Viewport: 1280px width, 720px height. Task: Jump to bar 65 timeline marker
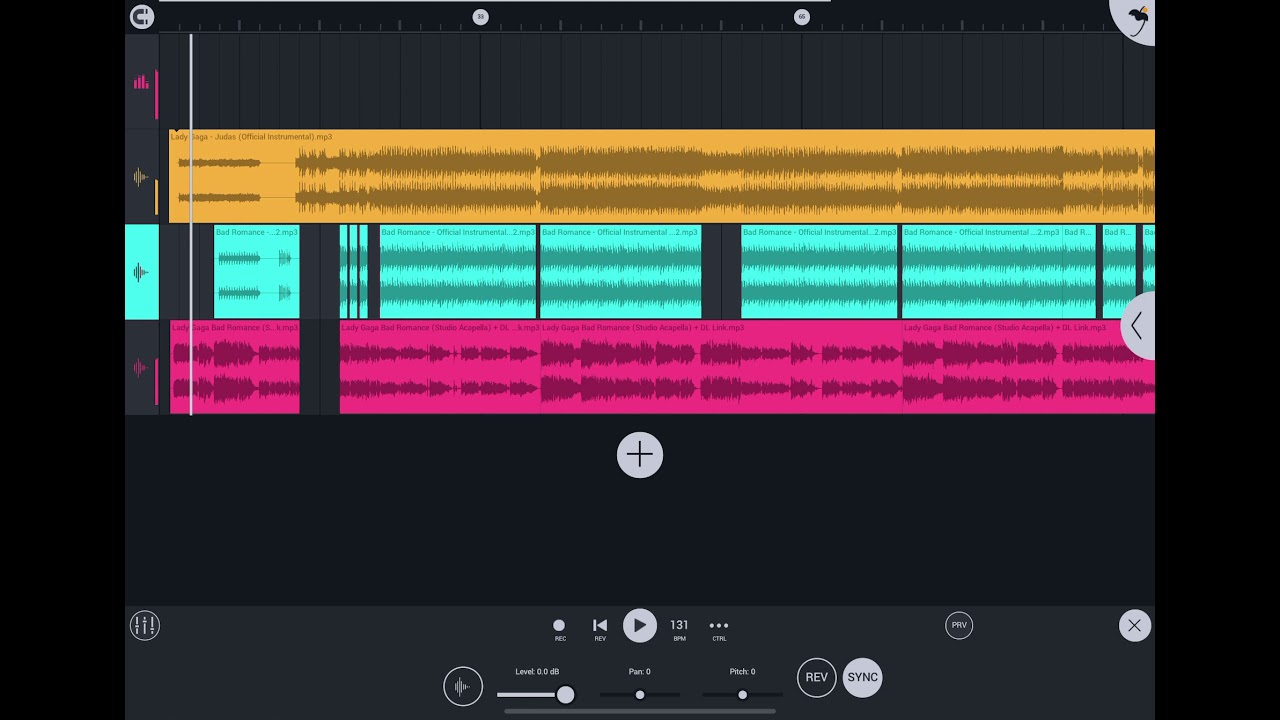[801, 16]
